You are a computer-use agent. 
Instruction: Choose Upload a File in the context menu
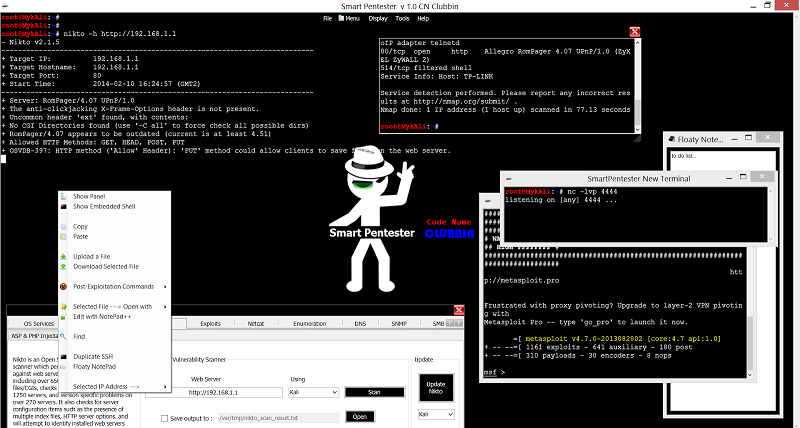click(x=92, y=257)
